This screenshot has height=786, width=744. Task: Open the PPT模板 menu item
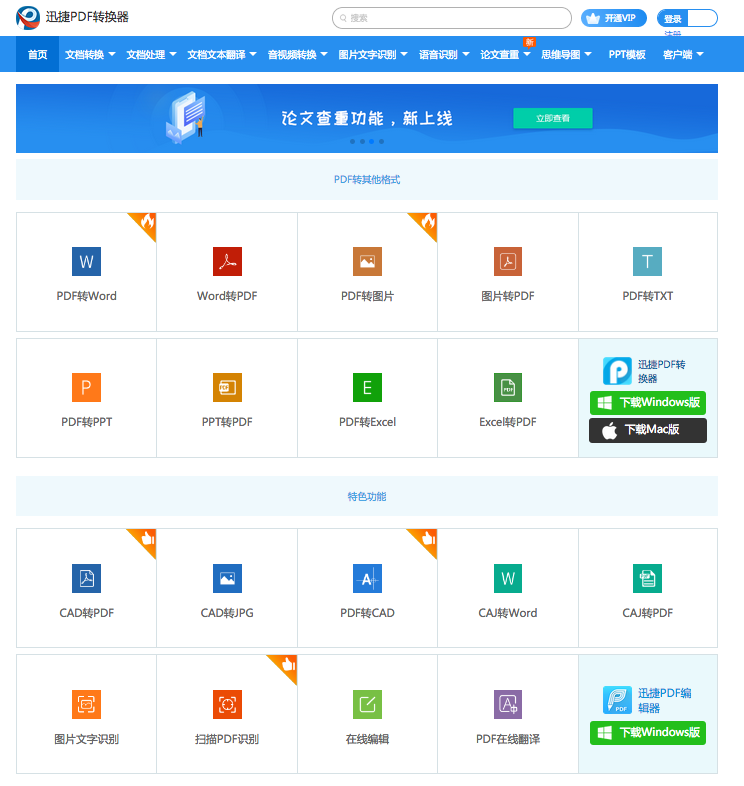pos(627,54)
